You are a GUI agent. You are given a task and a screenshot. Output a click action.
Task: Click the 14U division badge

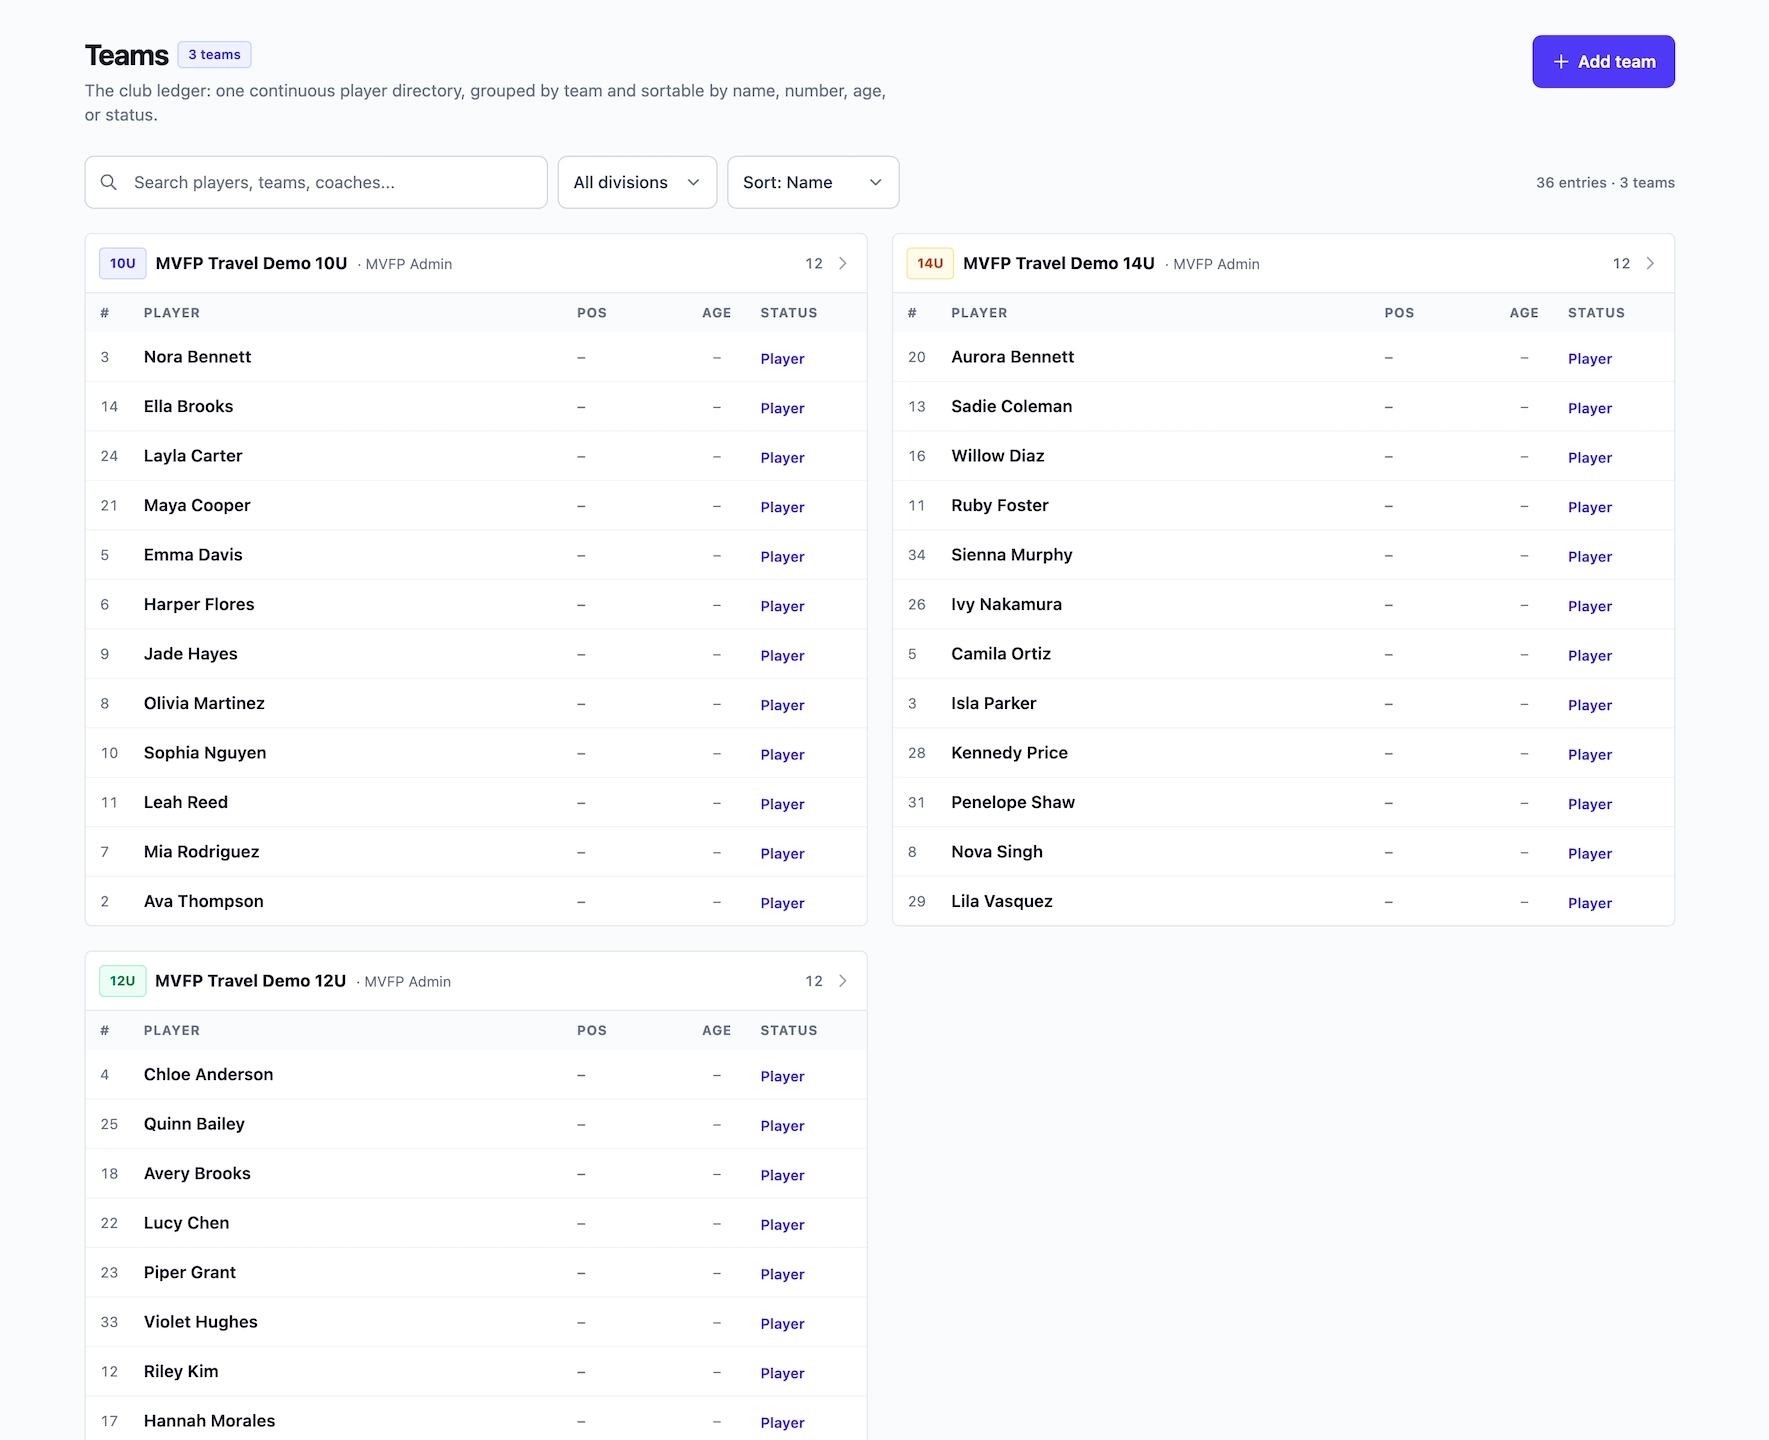(x=930, y=263)
